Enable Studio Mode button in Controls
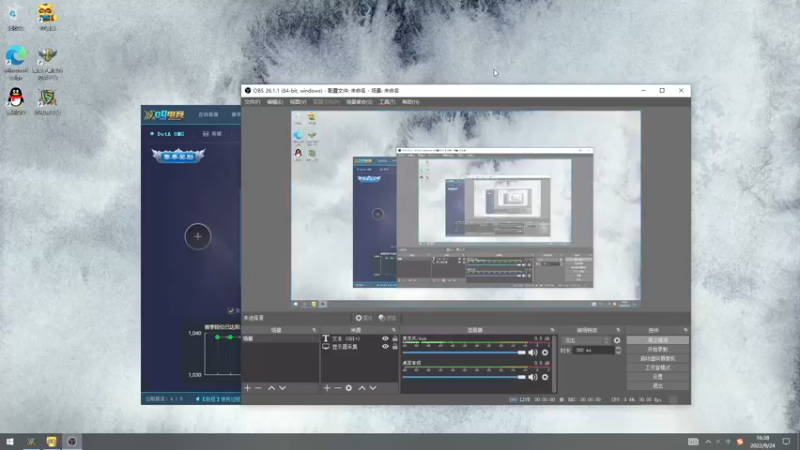Viewport: 800px width, 450px height. click(x=657, y=368)
